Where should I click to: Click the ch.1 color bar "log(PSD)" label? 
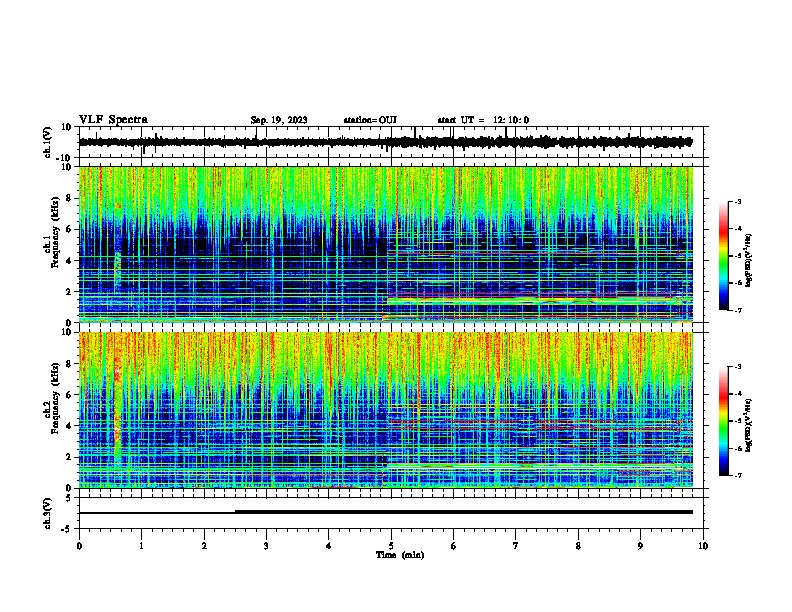click(749, 260)
